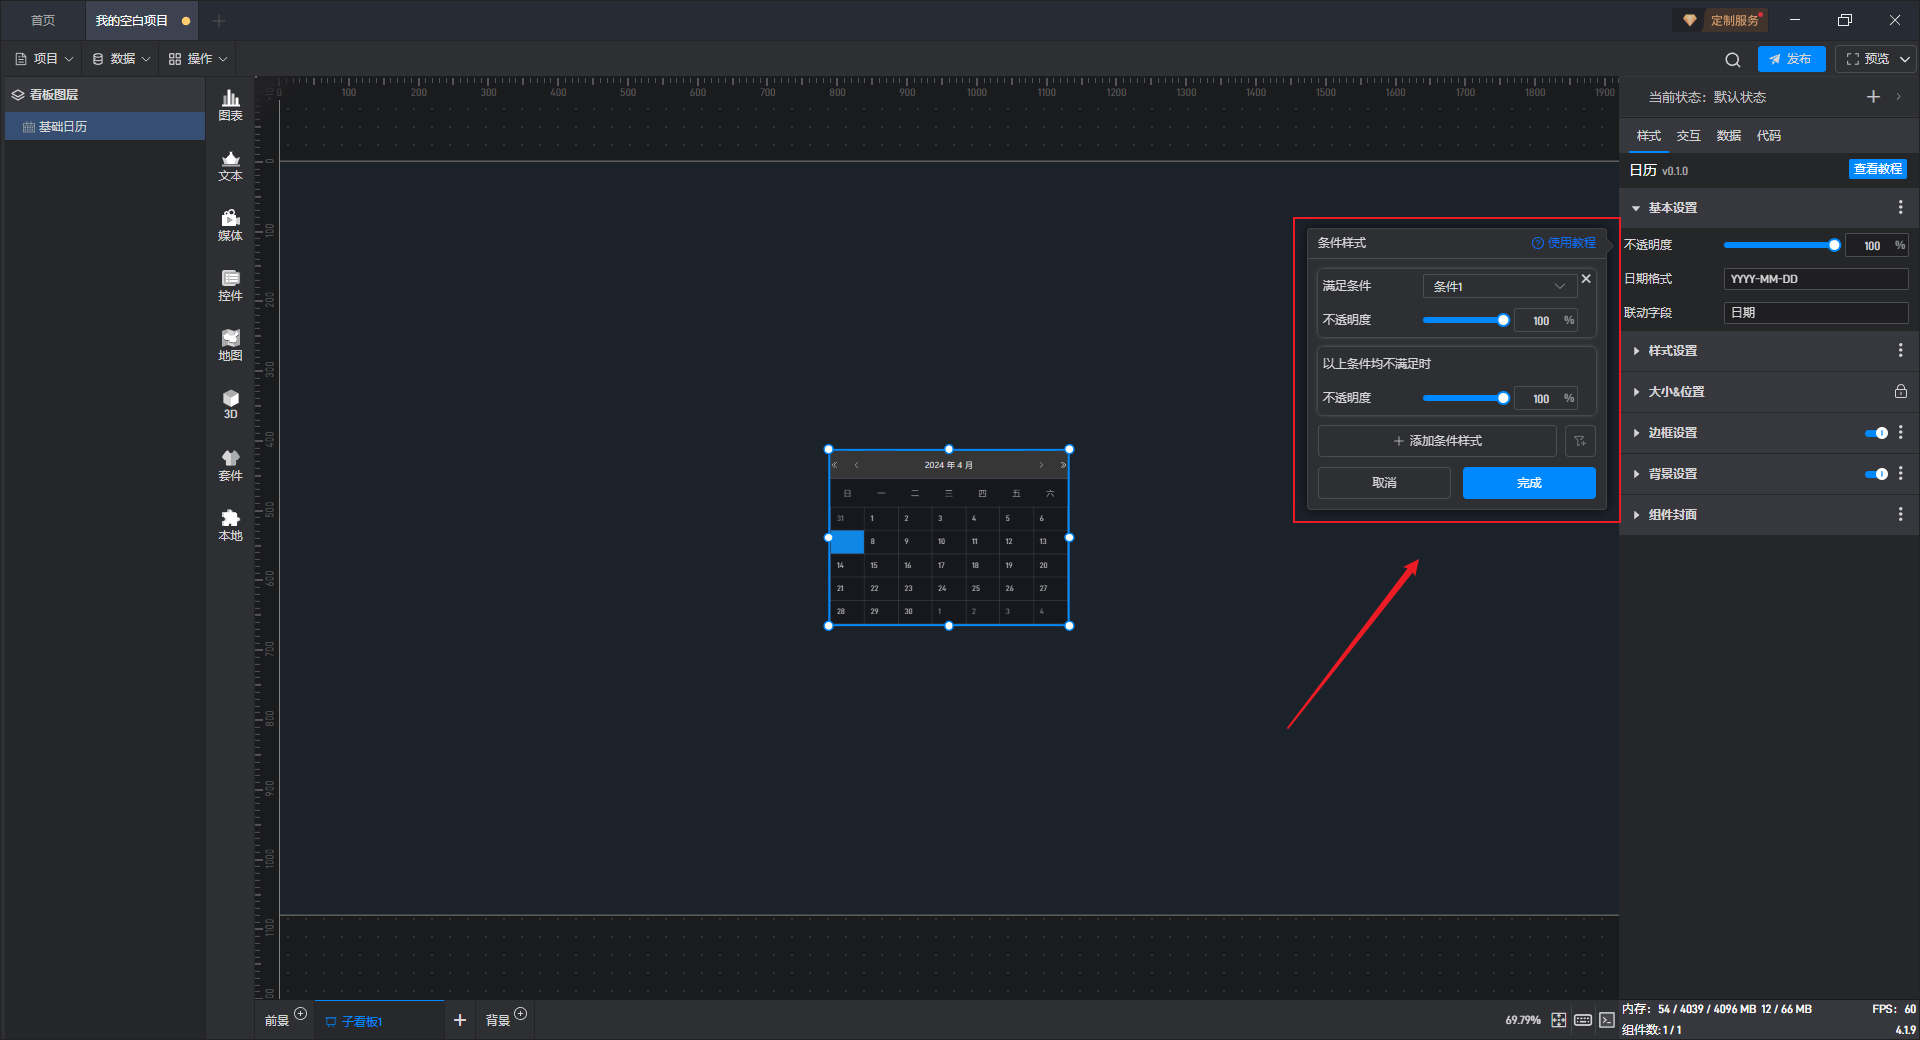Open the 图表 chart components icon

(230, 104)
